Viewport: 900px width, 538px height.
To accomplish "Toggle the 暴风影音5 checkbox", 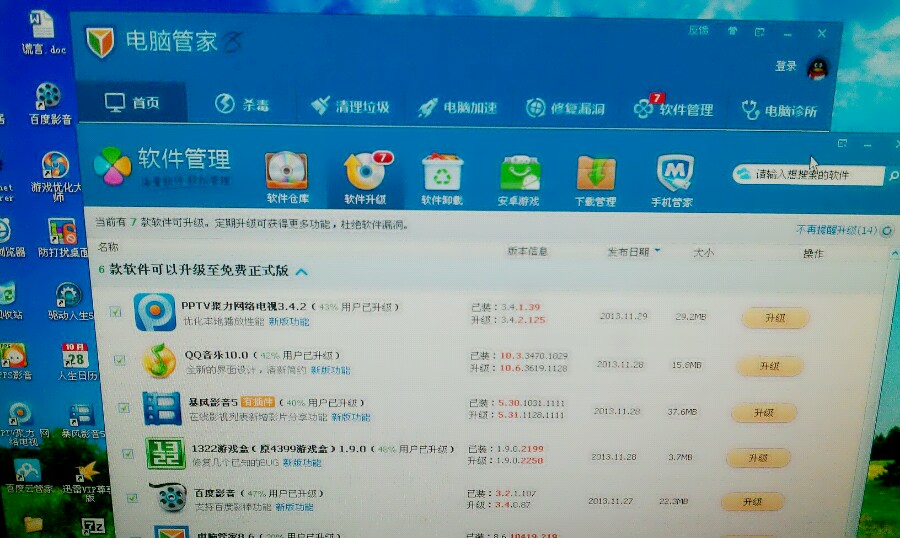I will [124, 408].
